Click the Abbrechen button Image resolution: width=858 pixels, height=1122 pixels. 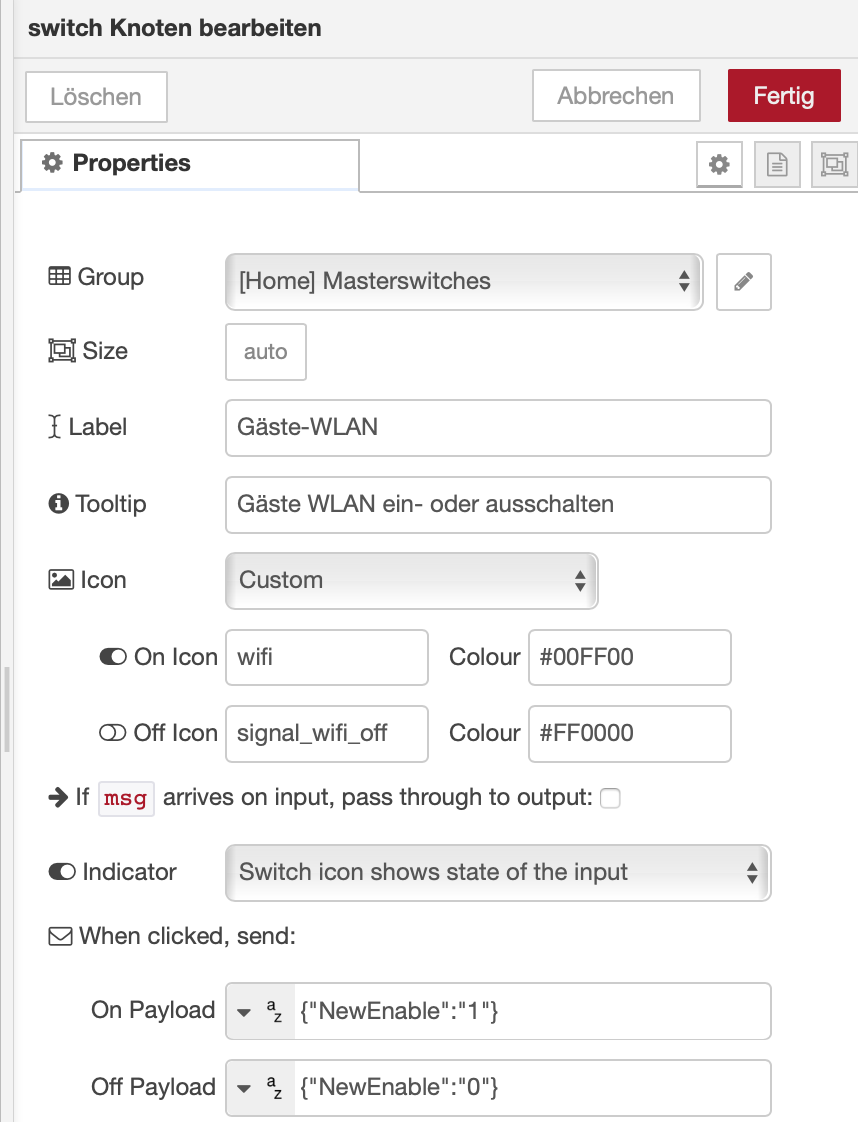click(616, 95)
